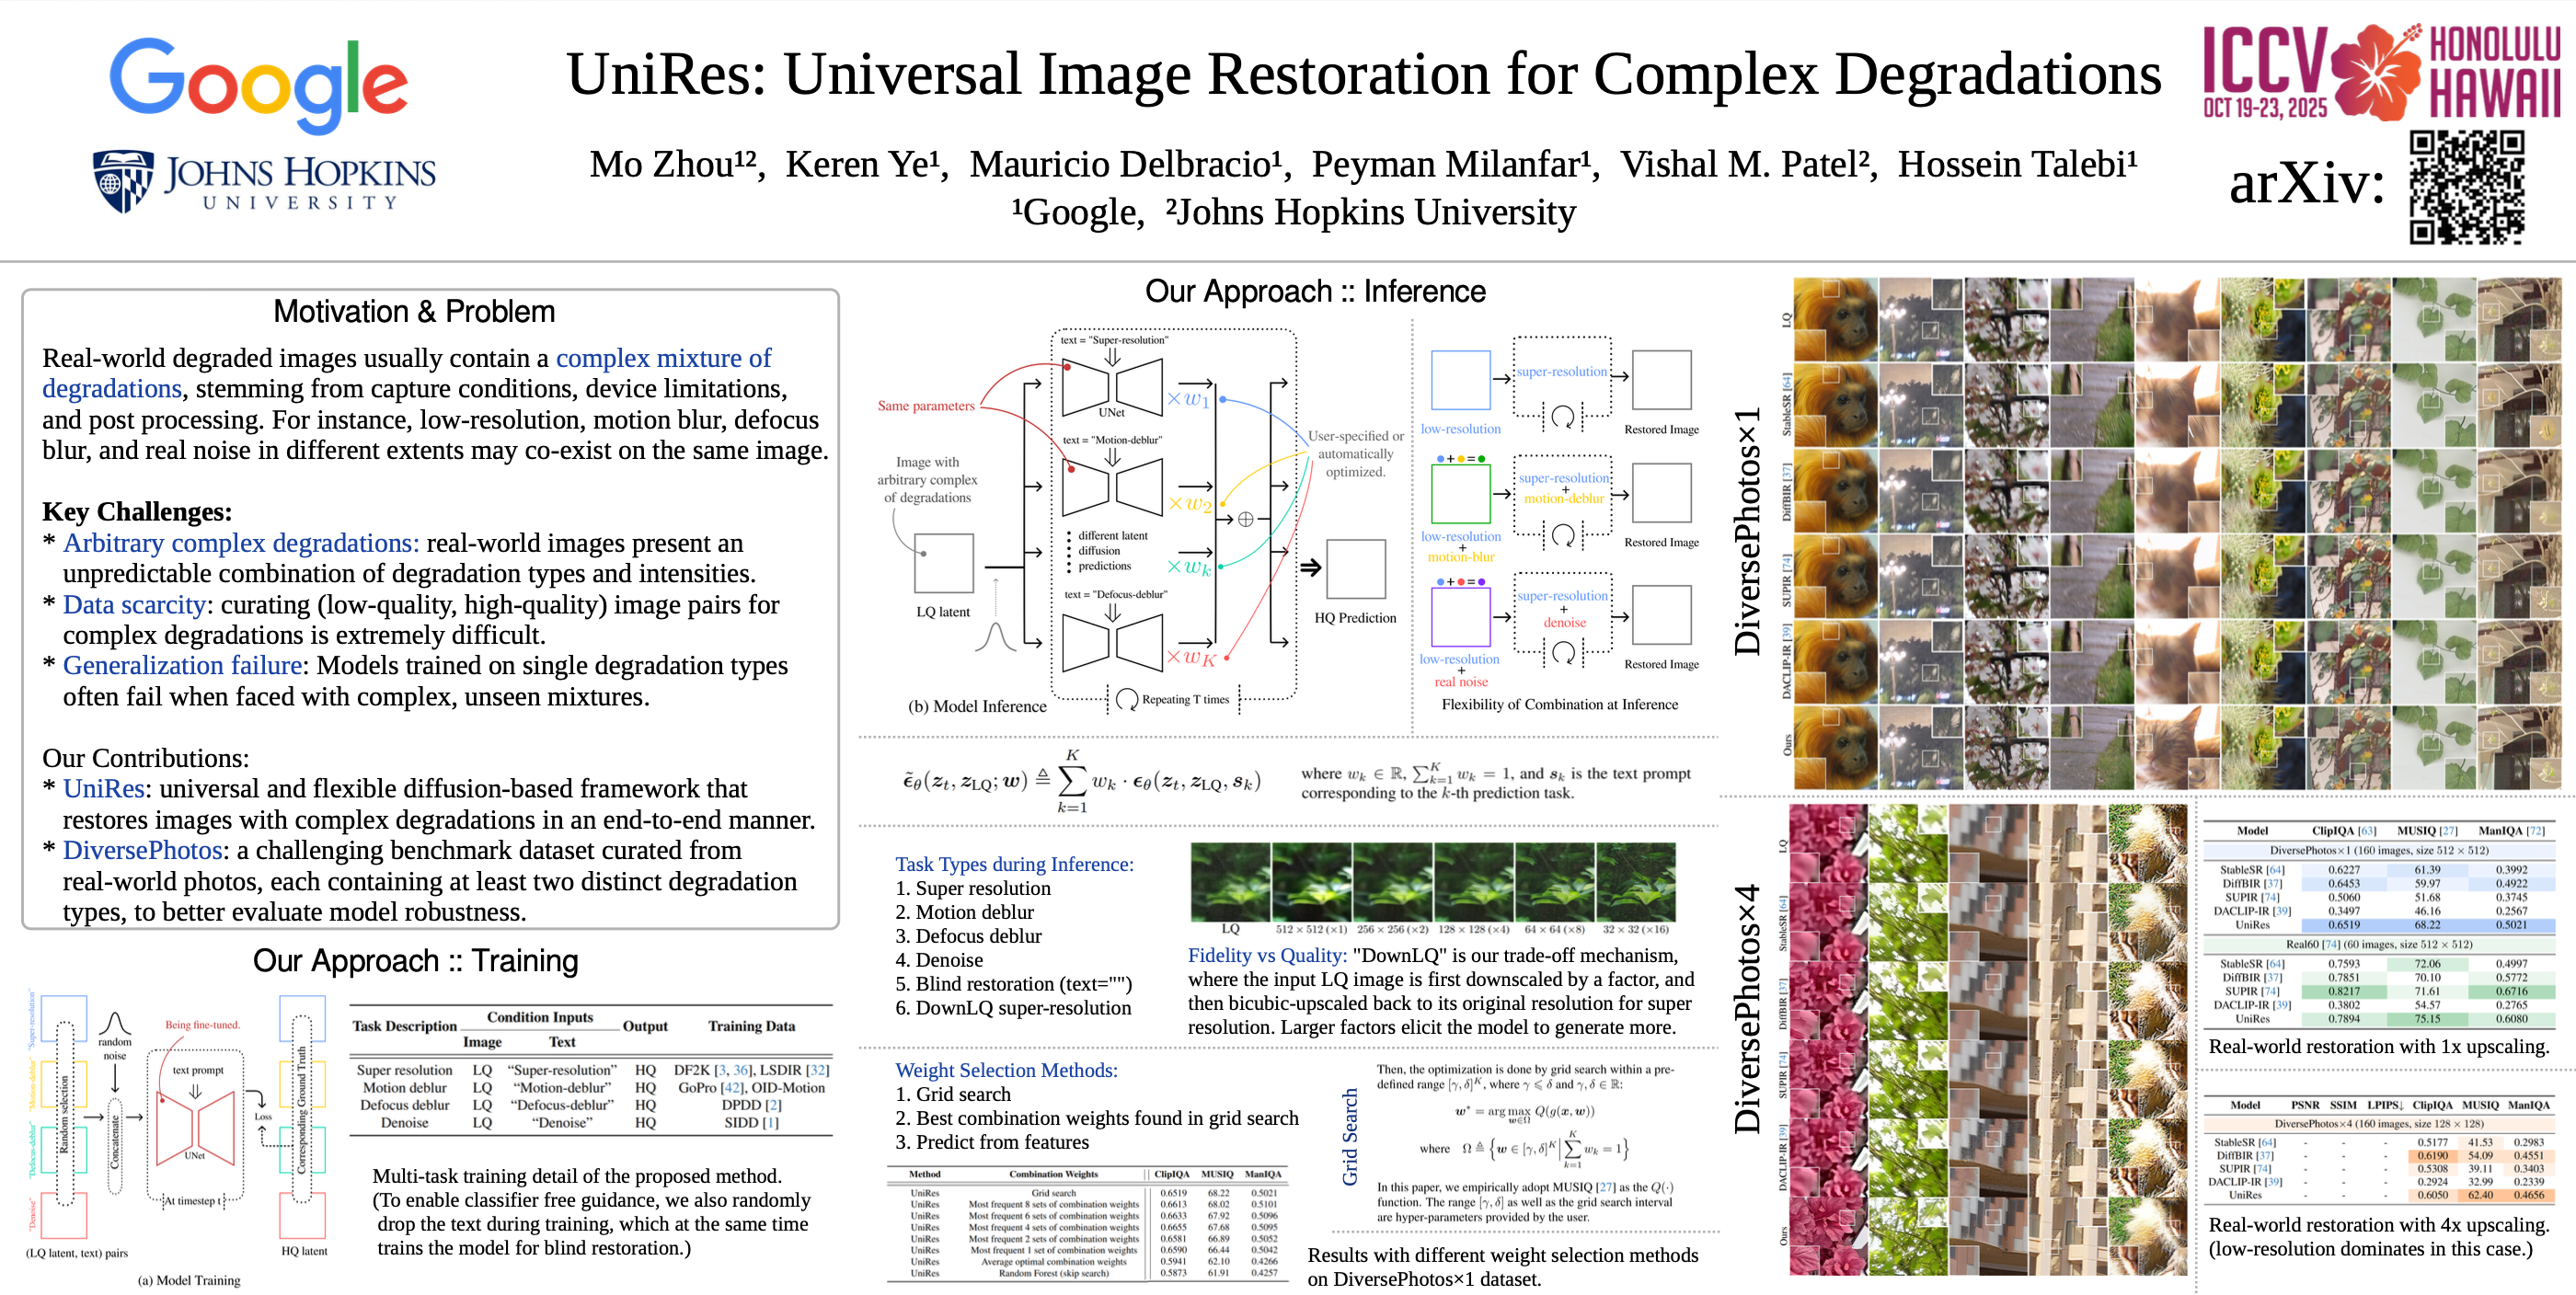Click the Johns Hopkins University shield logo
The width and height of the screenshot is (2576, 1295).
click(x=122, y=181)
